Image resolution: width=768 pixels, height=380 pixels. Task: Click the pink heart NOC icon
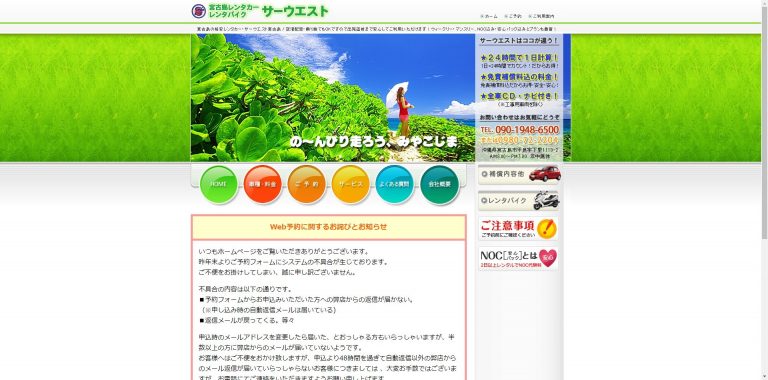pos(547,258)
